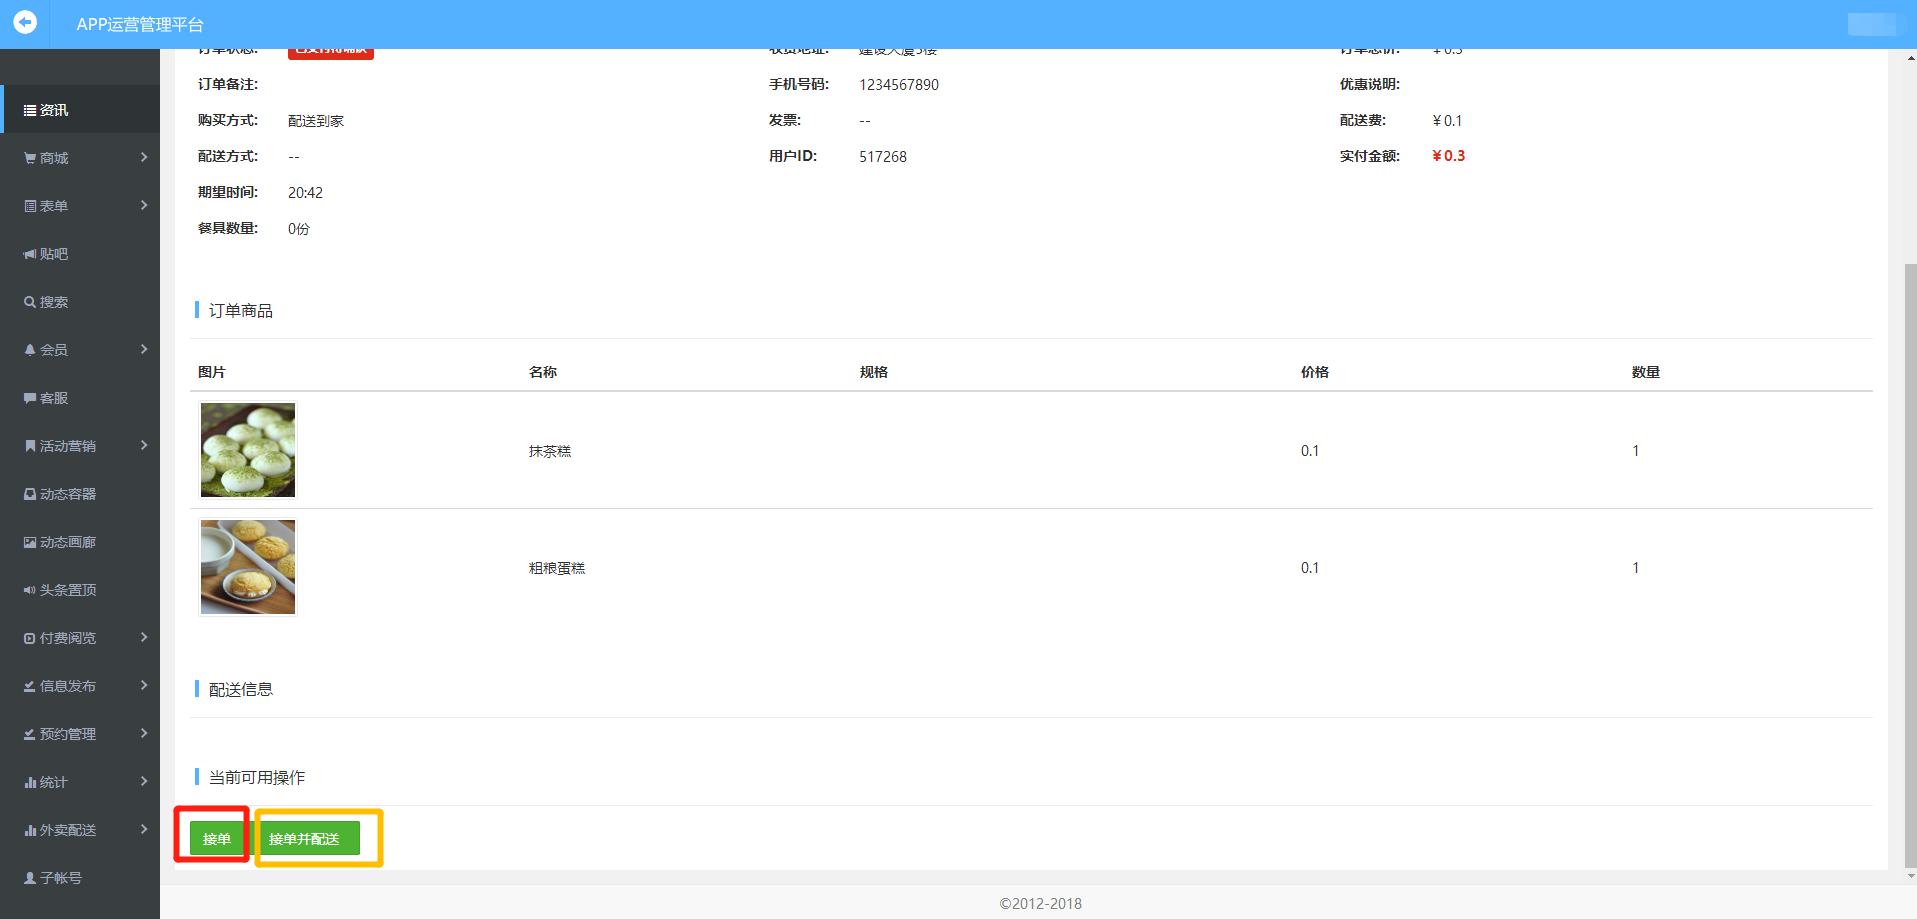Open the 动态容器 menu item

68,494
